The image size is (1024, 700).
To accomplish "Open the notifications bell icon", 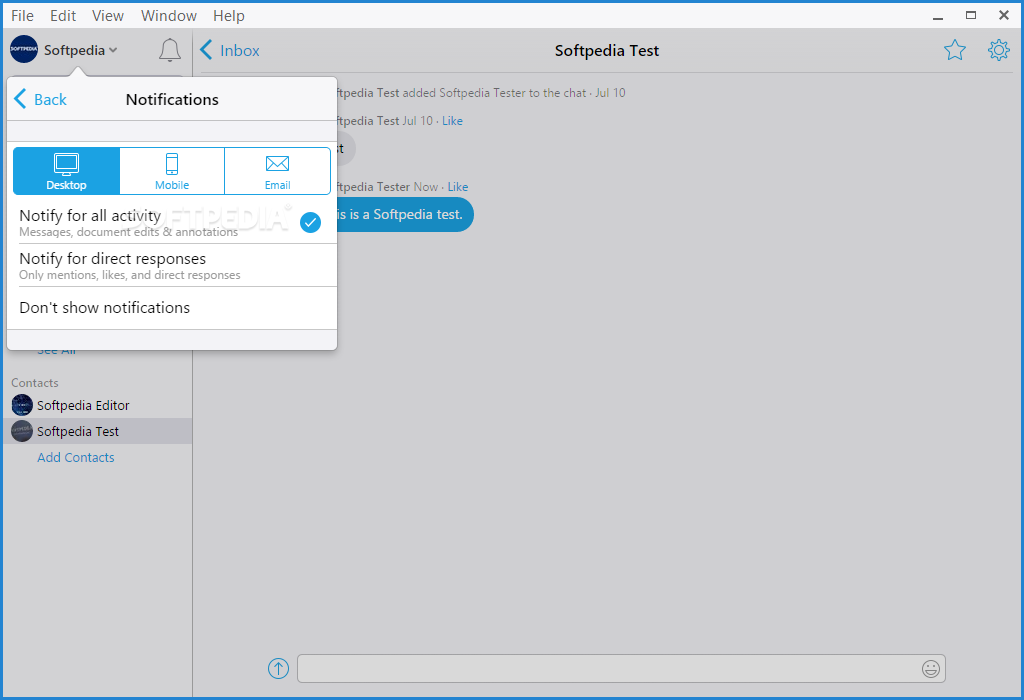I will coord(170,50).
